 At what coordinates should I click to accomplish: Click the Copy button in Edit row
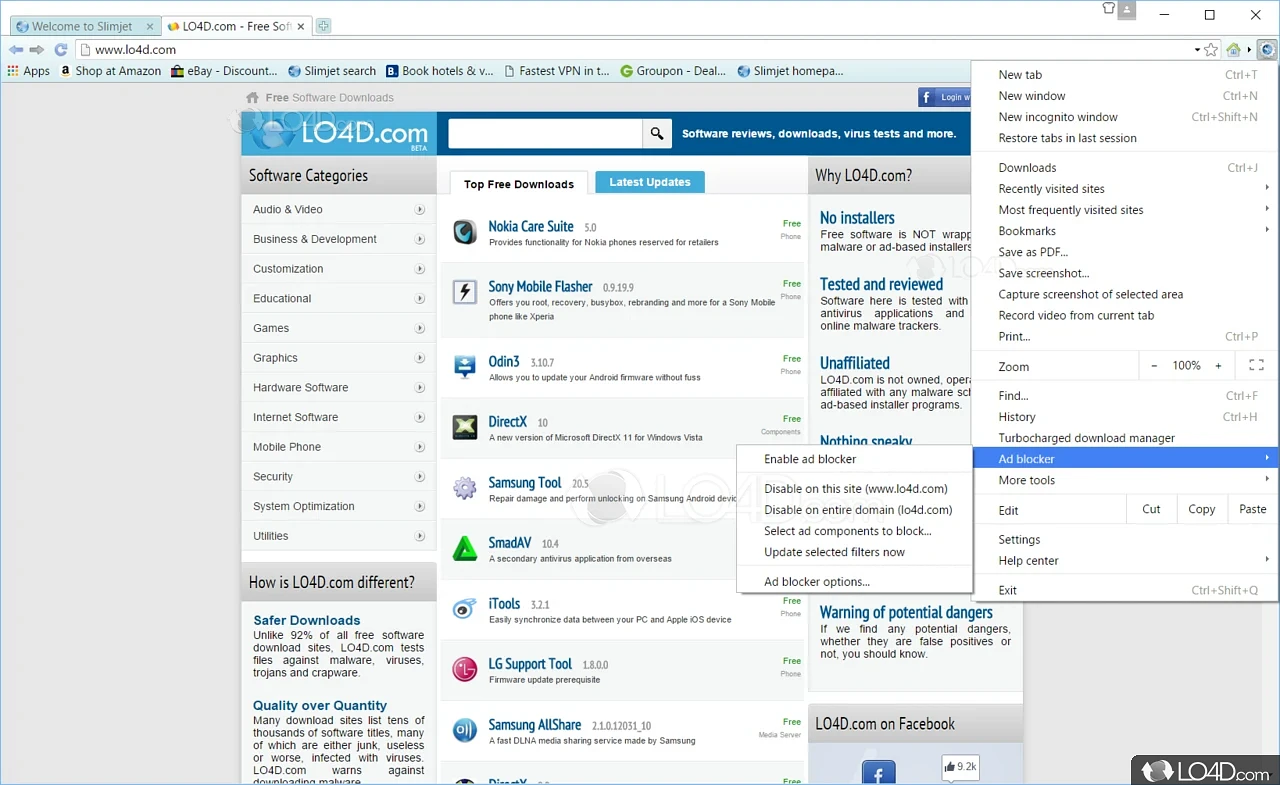[x=1202, y=509]
